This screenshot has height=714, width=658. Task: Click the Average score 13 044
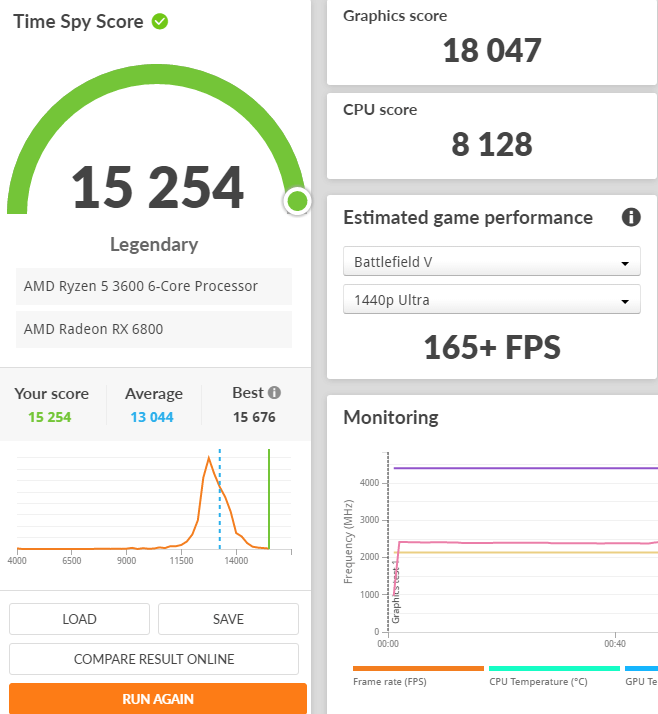tap(152, 417)
